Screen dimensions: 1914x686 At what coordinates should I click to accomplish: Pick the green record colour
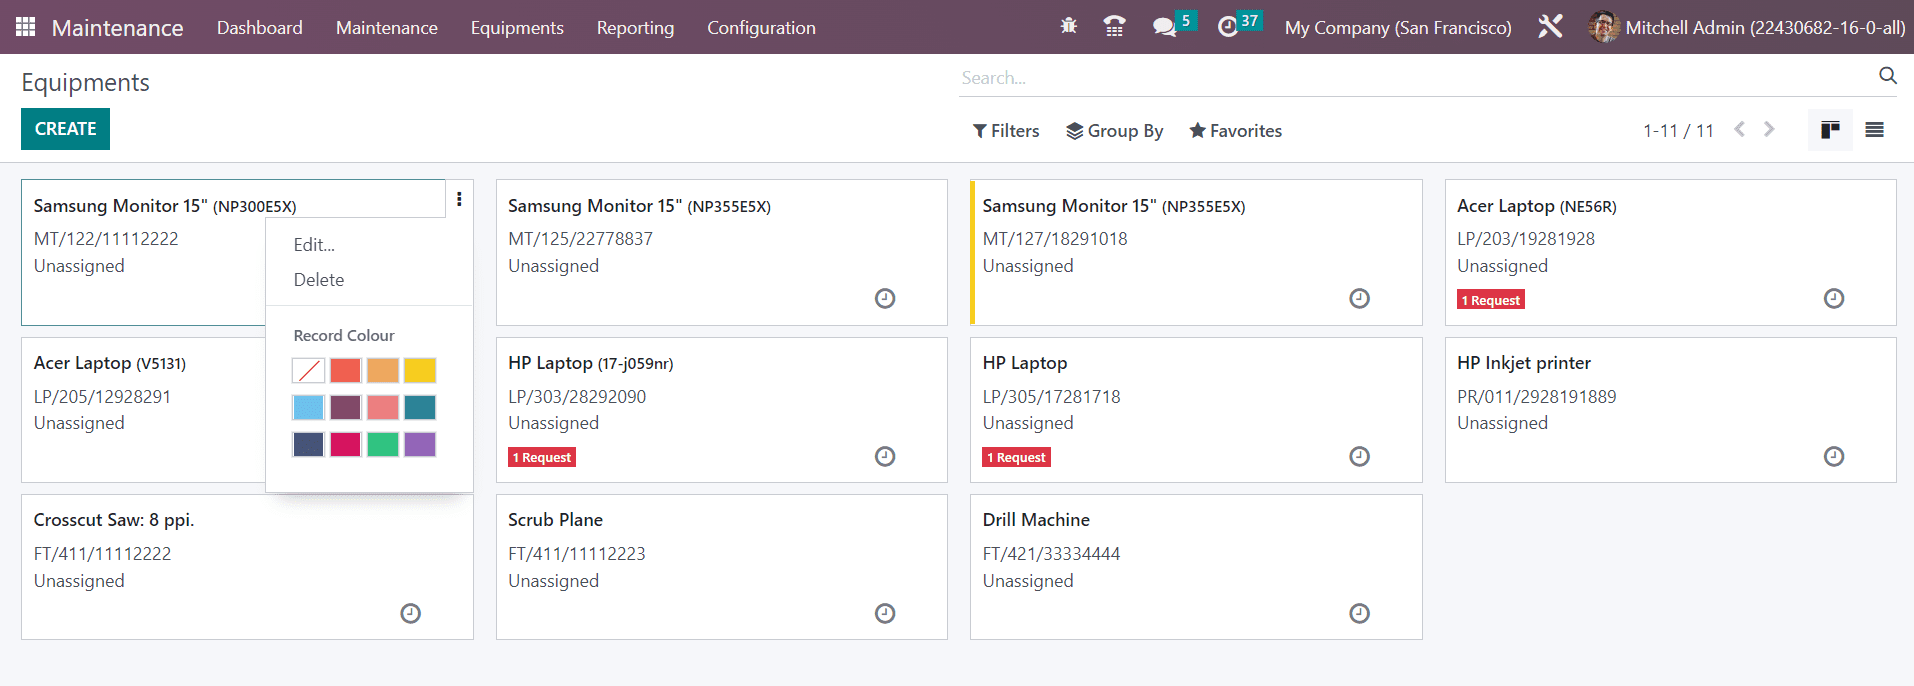[383, 444]
